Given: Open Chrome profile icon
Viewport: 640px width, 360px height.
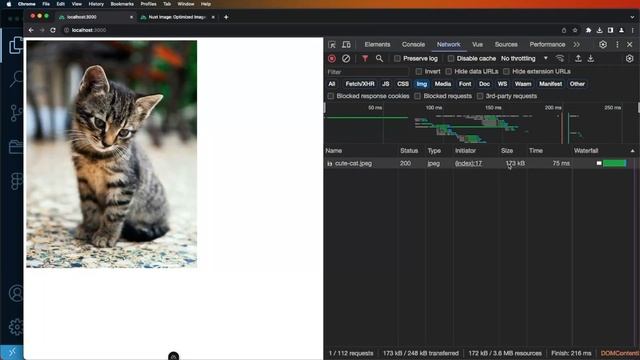Looking at the screenshot, I should [621, 30].
